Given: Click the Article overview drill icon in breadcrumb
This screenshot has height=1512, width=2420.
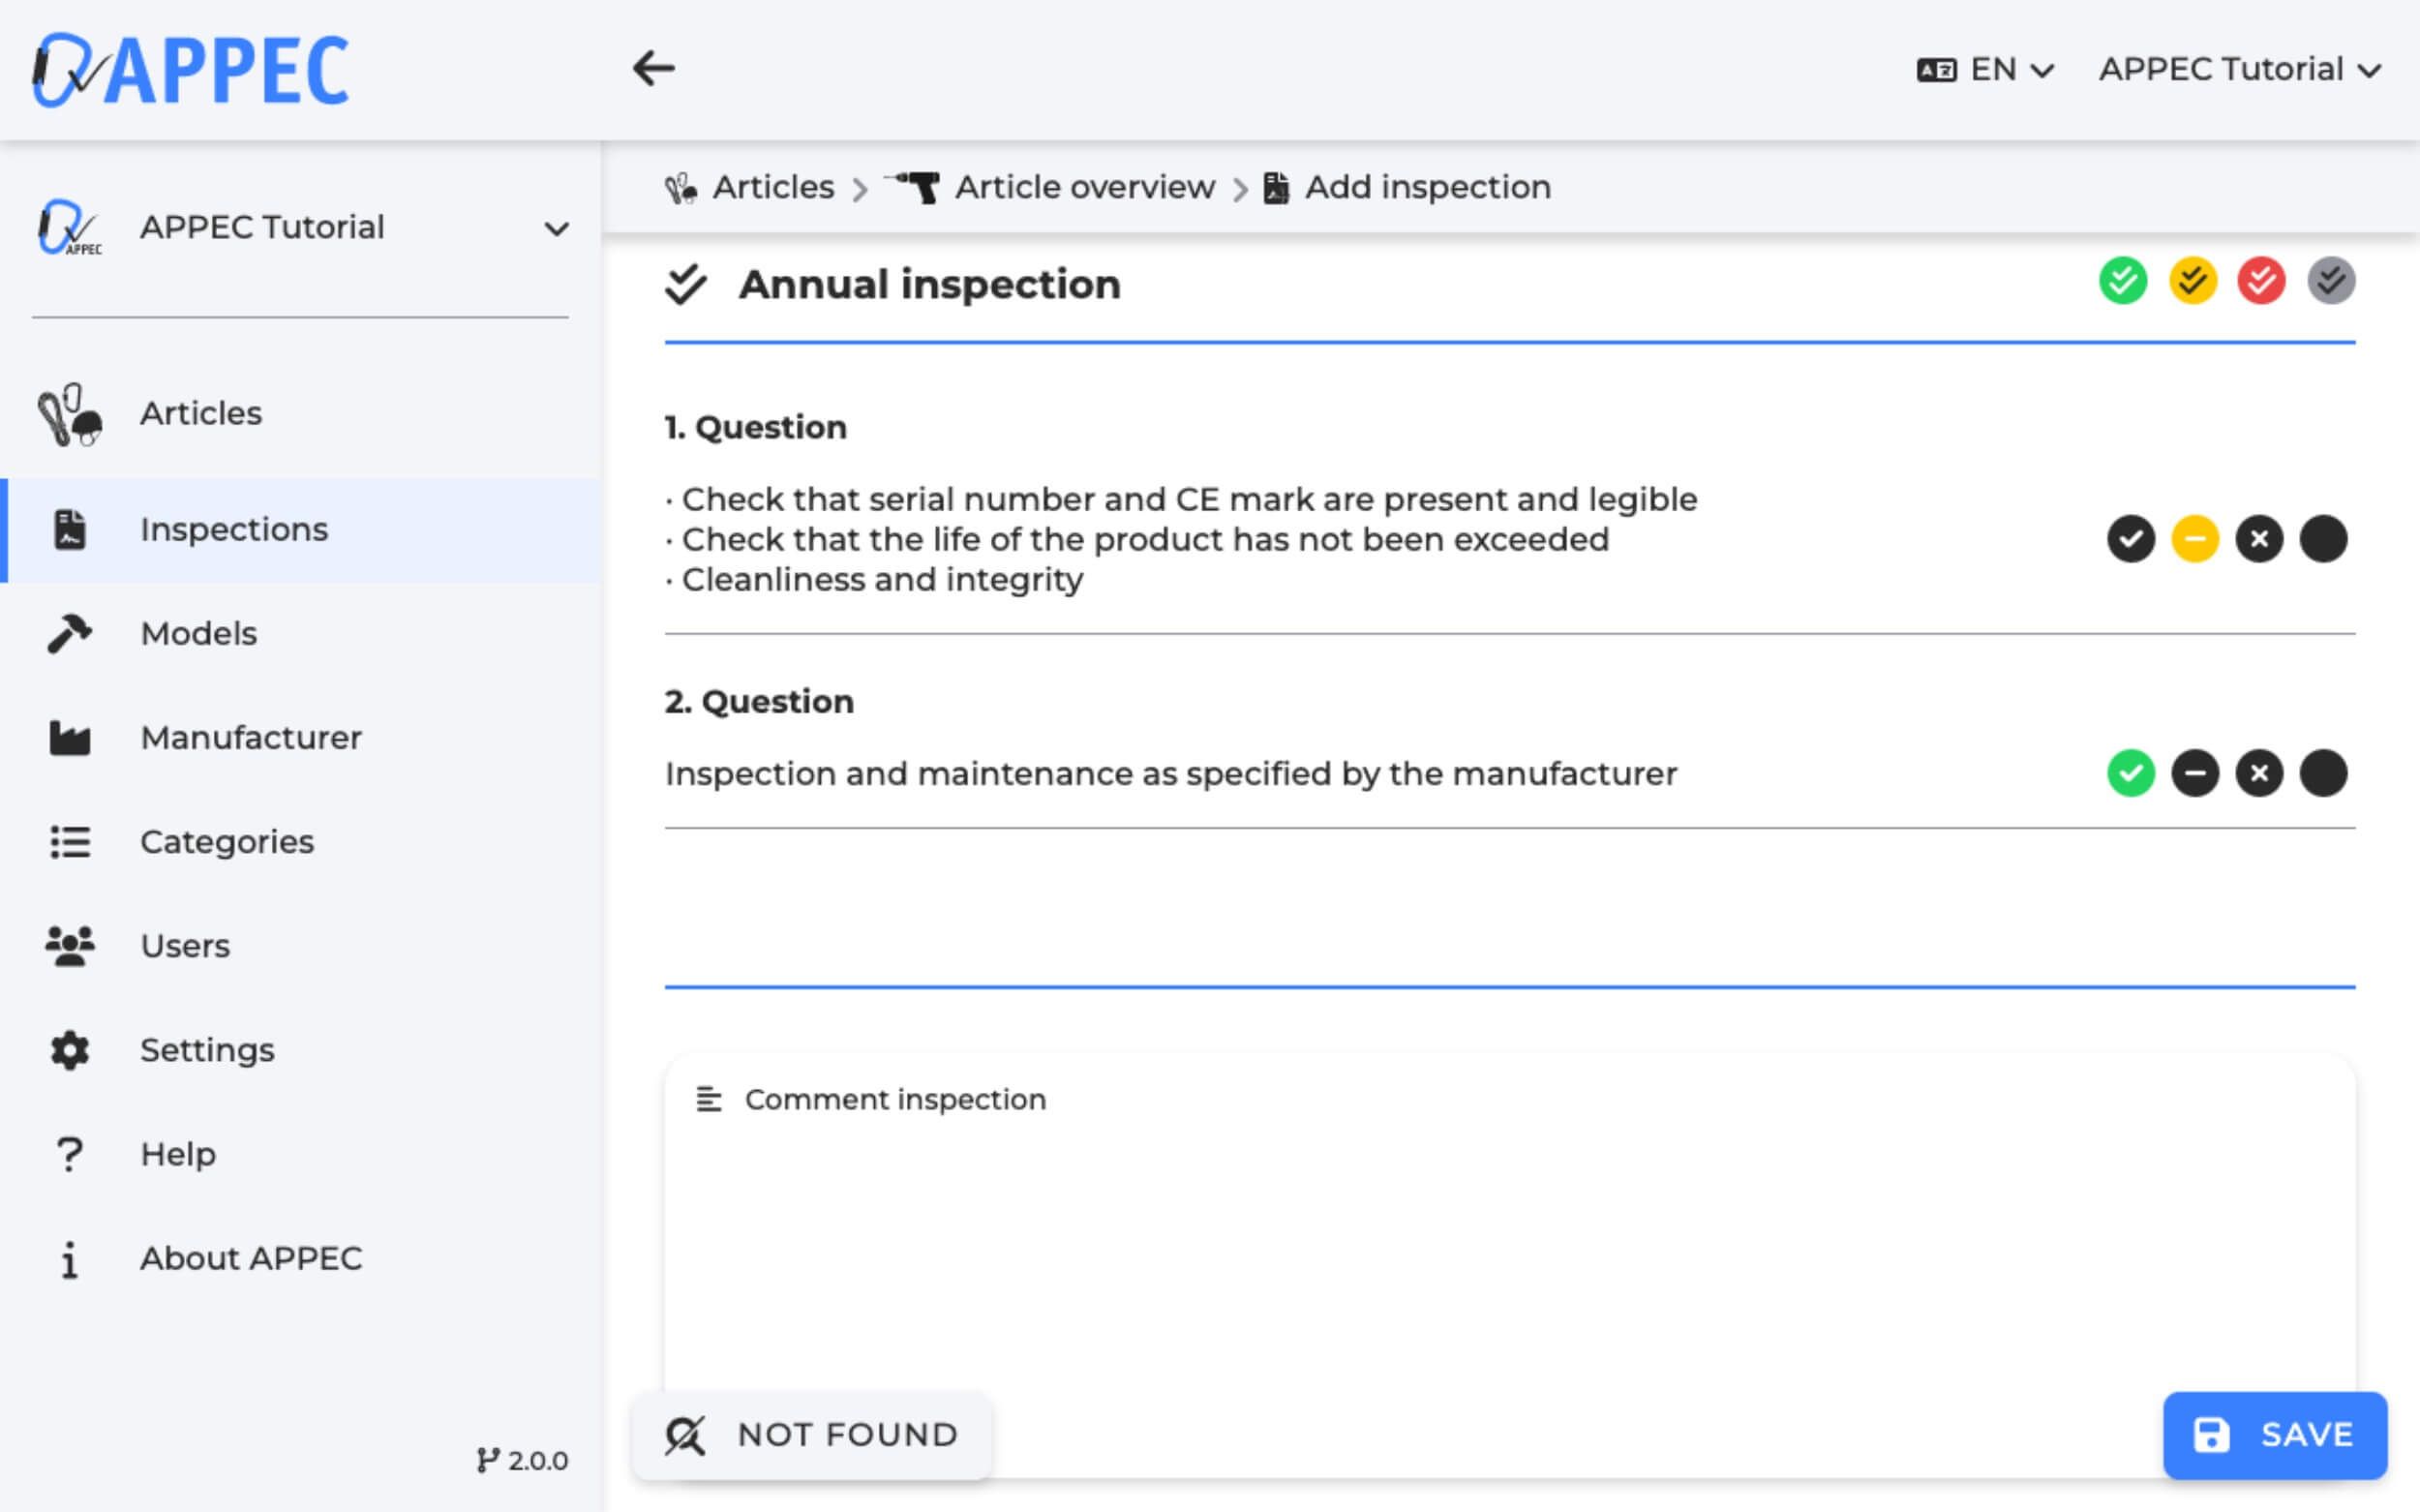Looking at the screenshot, I should [914, 187].
